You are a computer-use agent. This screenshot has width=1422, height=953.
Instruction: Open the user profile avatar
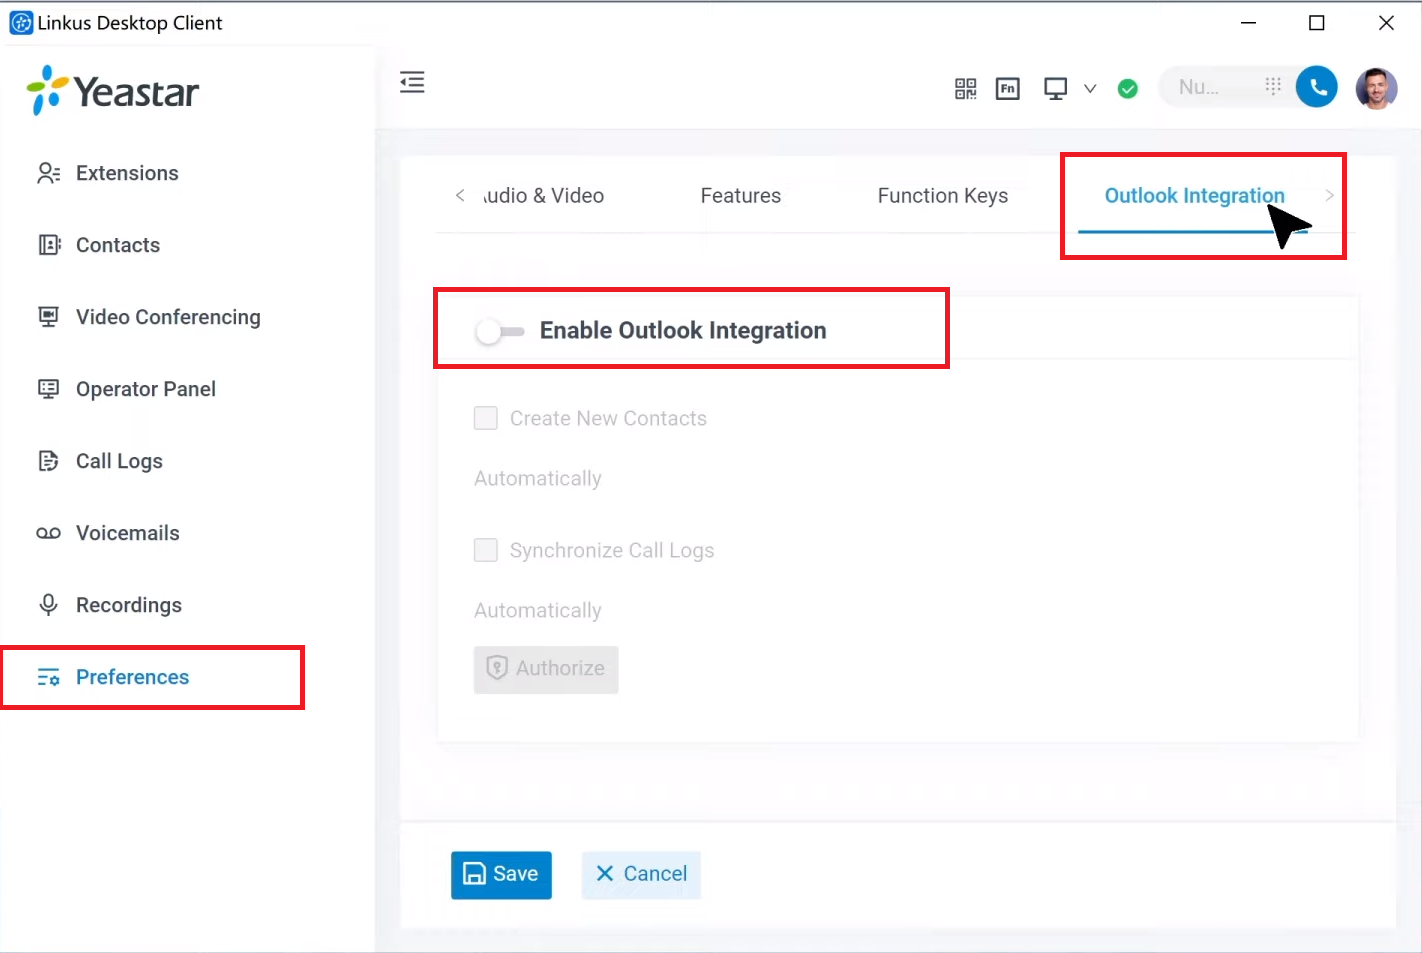1377,88
